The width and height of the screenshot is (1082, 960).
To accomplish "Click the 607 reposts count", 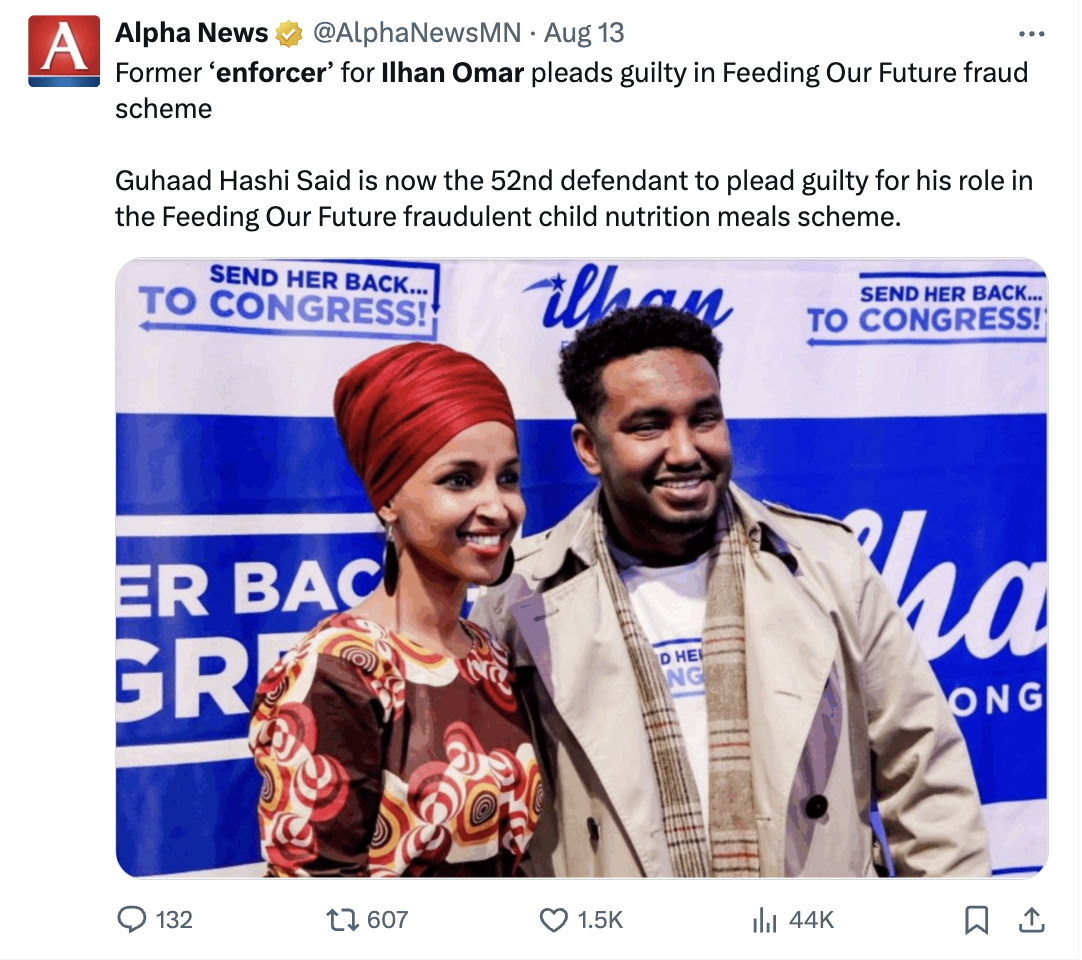I will tap(388, 919).
